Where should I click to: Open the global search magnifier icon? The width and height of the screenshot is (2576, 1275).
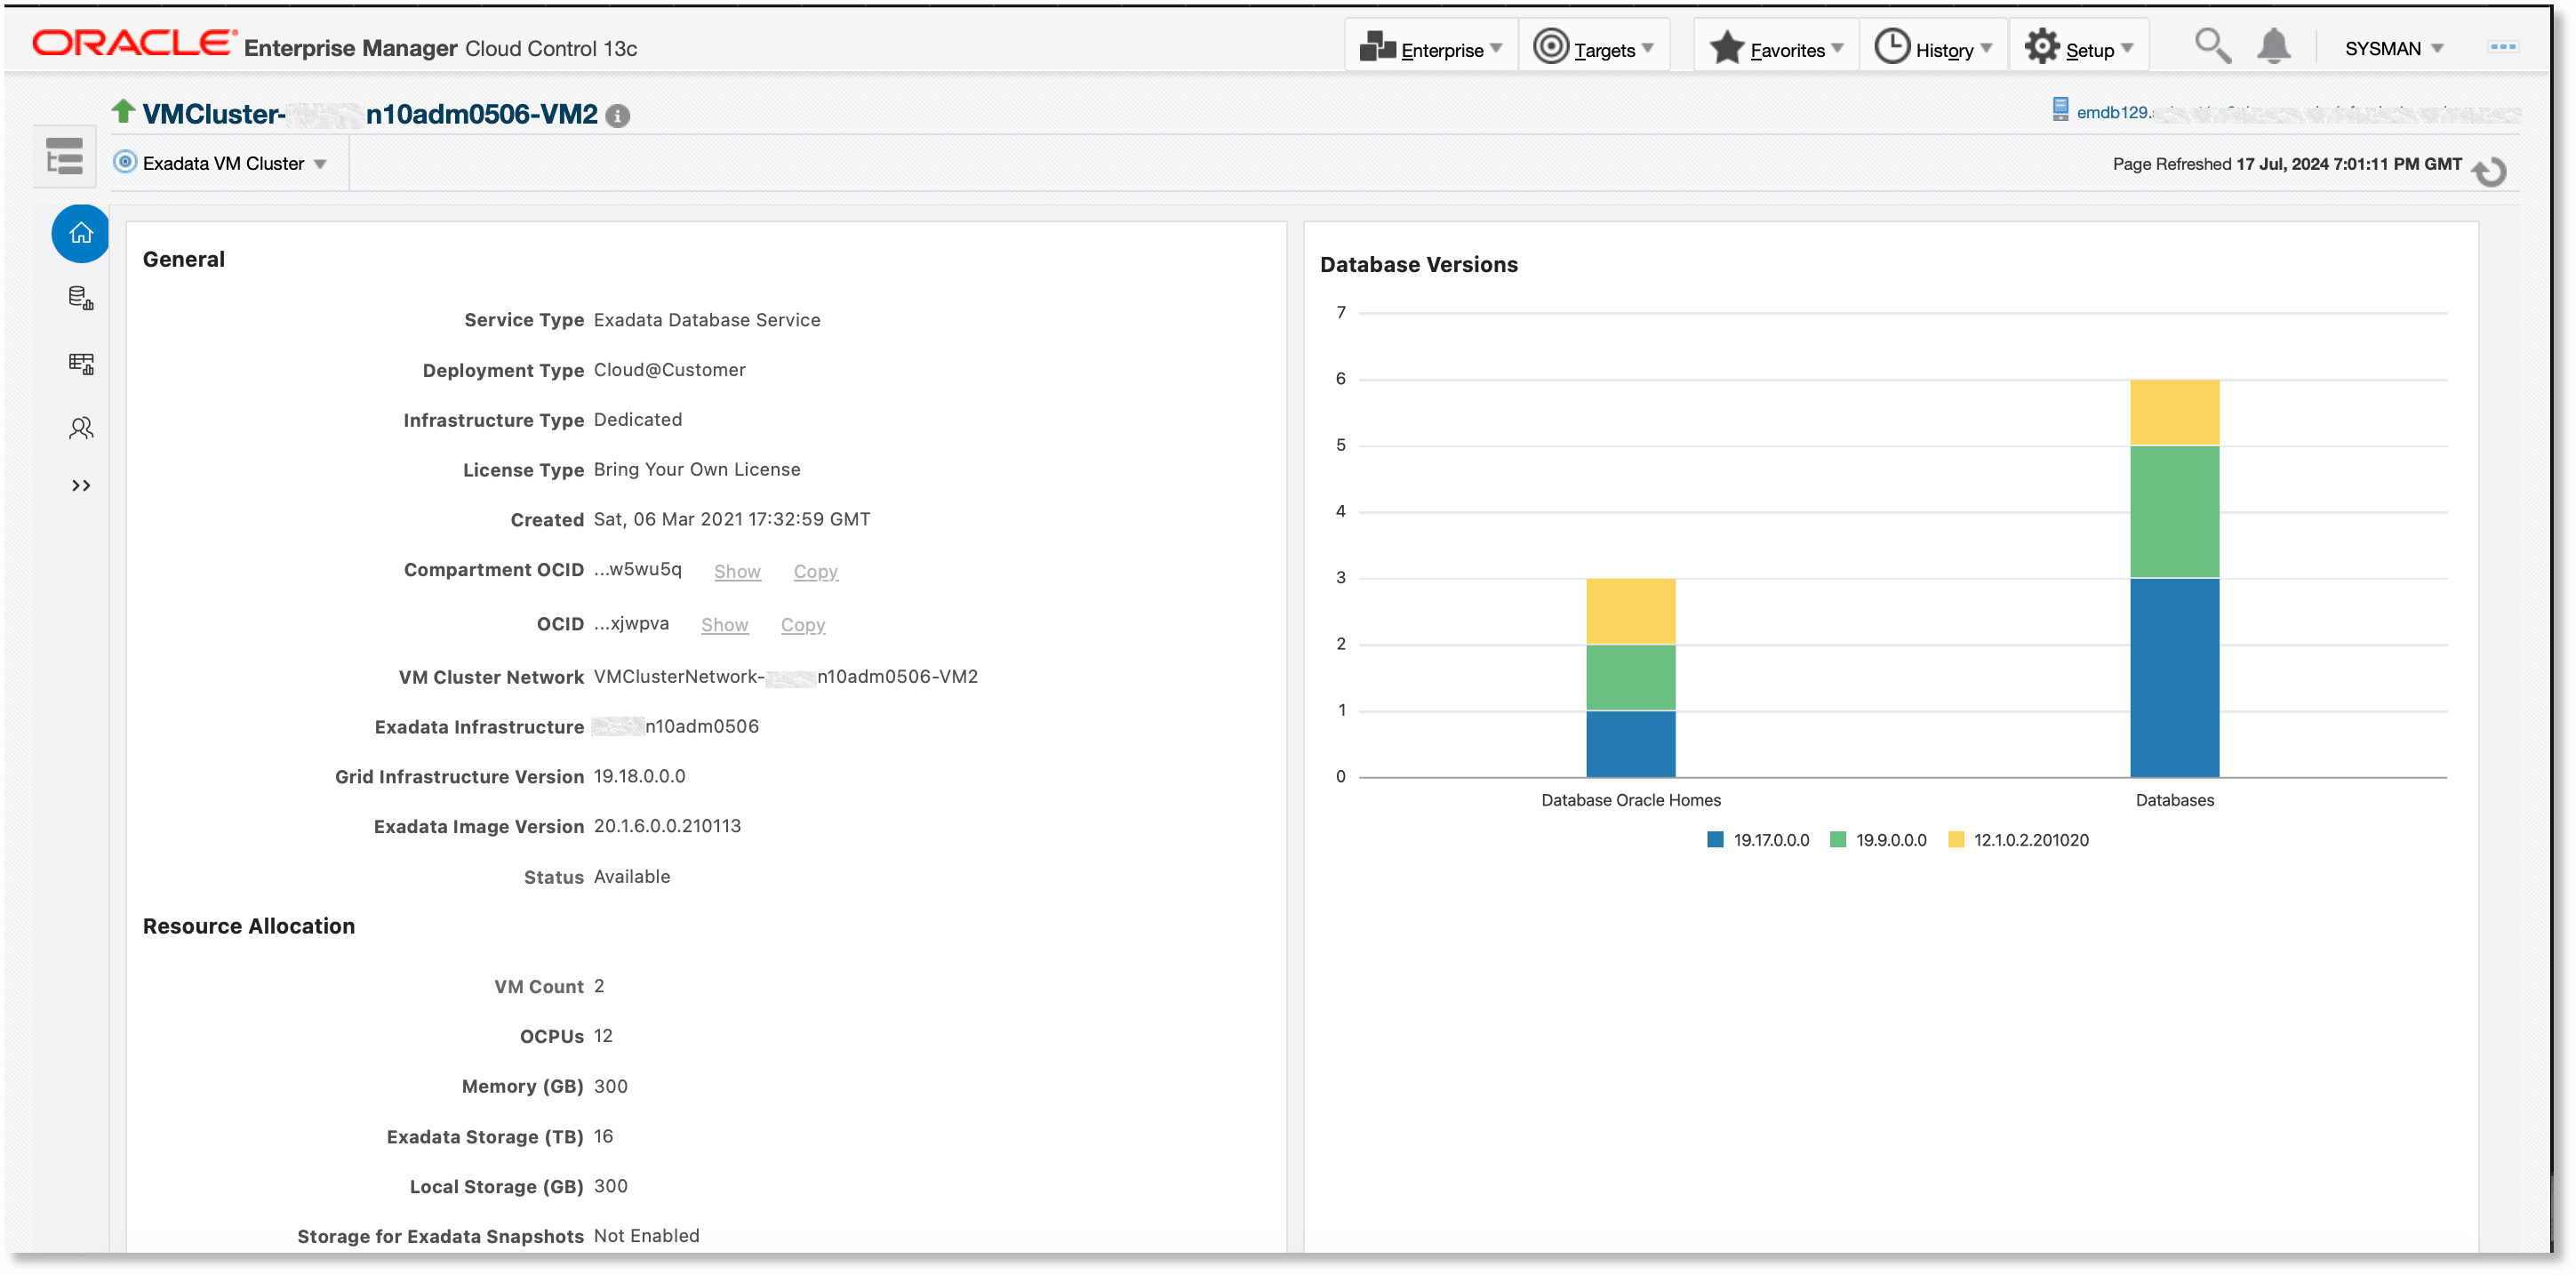2212,45
